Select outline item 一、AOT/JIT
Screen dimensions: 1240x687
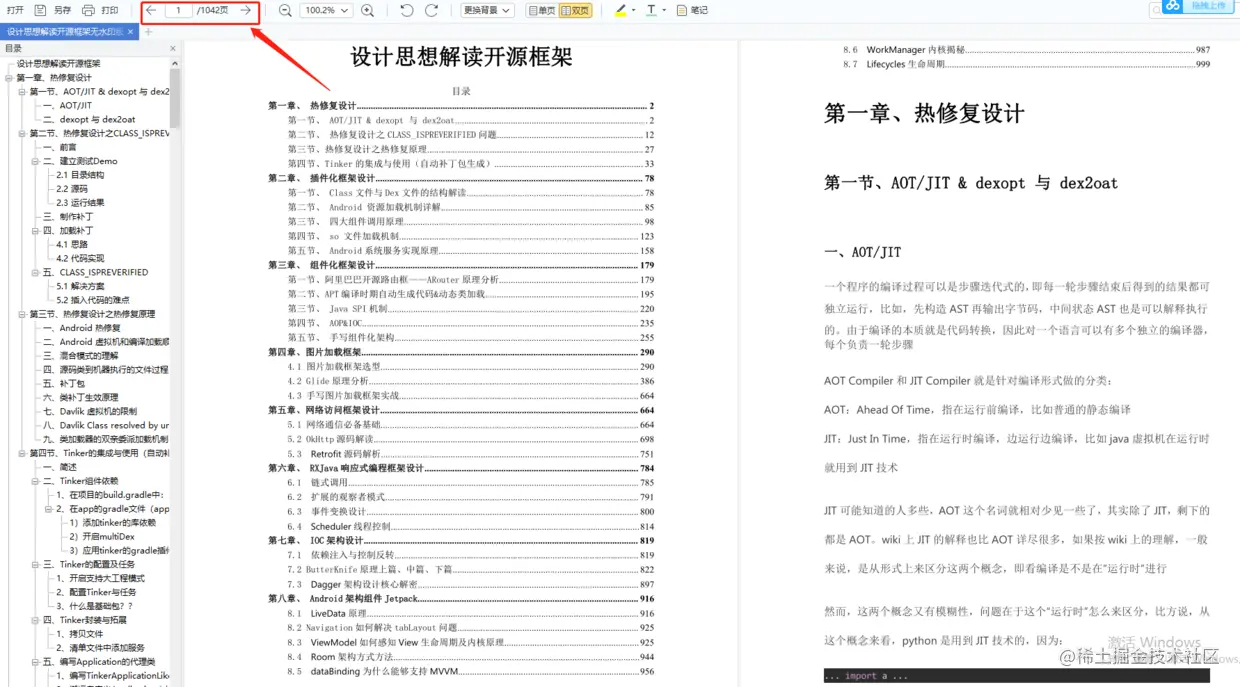coord(67,105)
